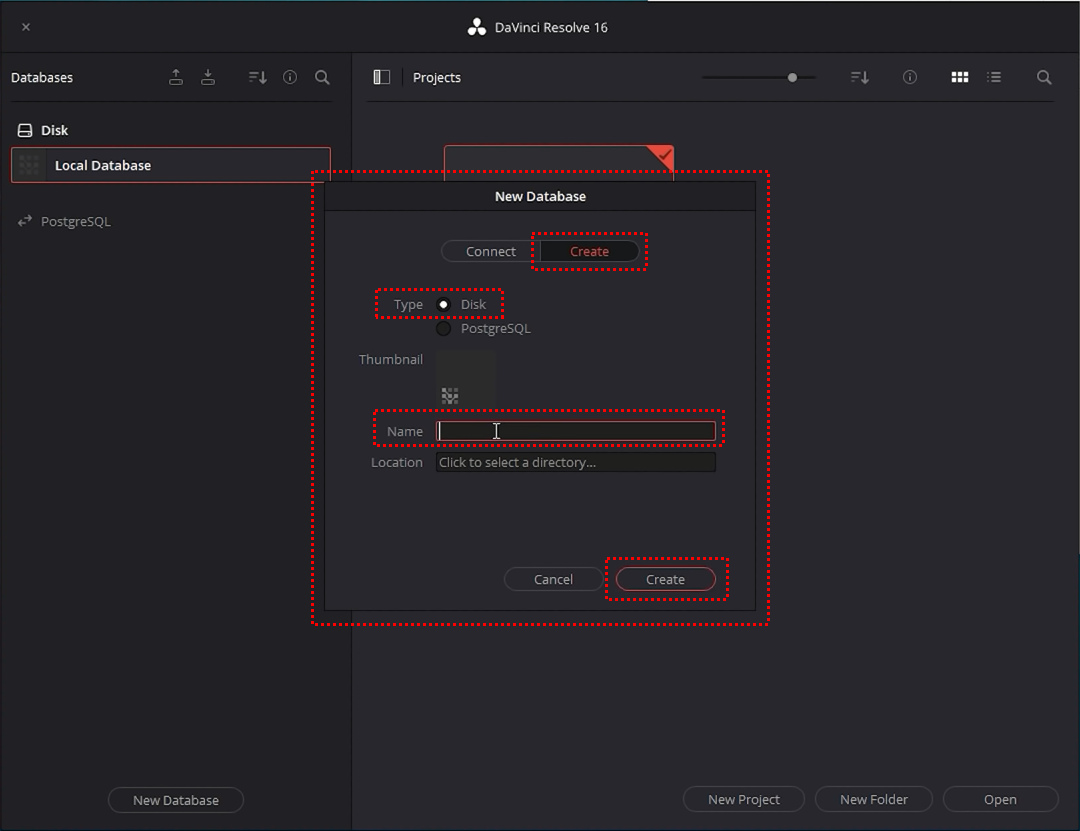The image size is (1080, 831).
Task: Select the Local Database entry
Action: tap(171, 165)
